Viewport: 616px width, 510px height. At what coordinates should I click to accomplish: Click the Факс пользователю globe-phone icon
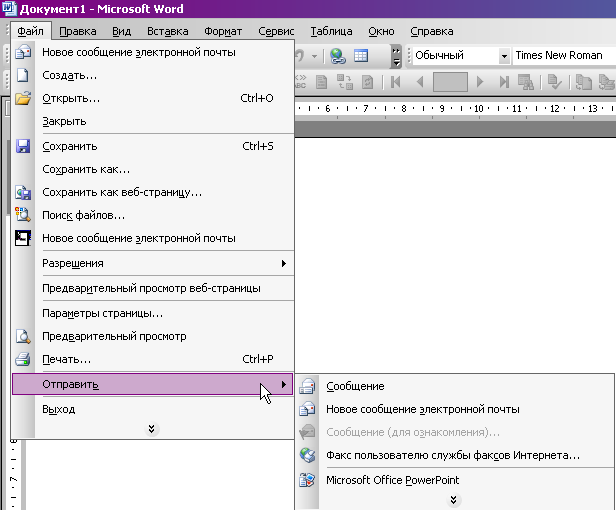307,455
